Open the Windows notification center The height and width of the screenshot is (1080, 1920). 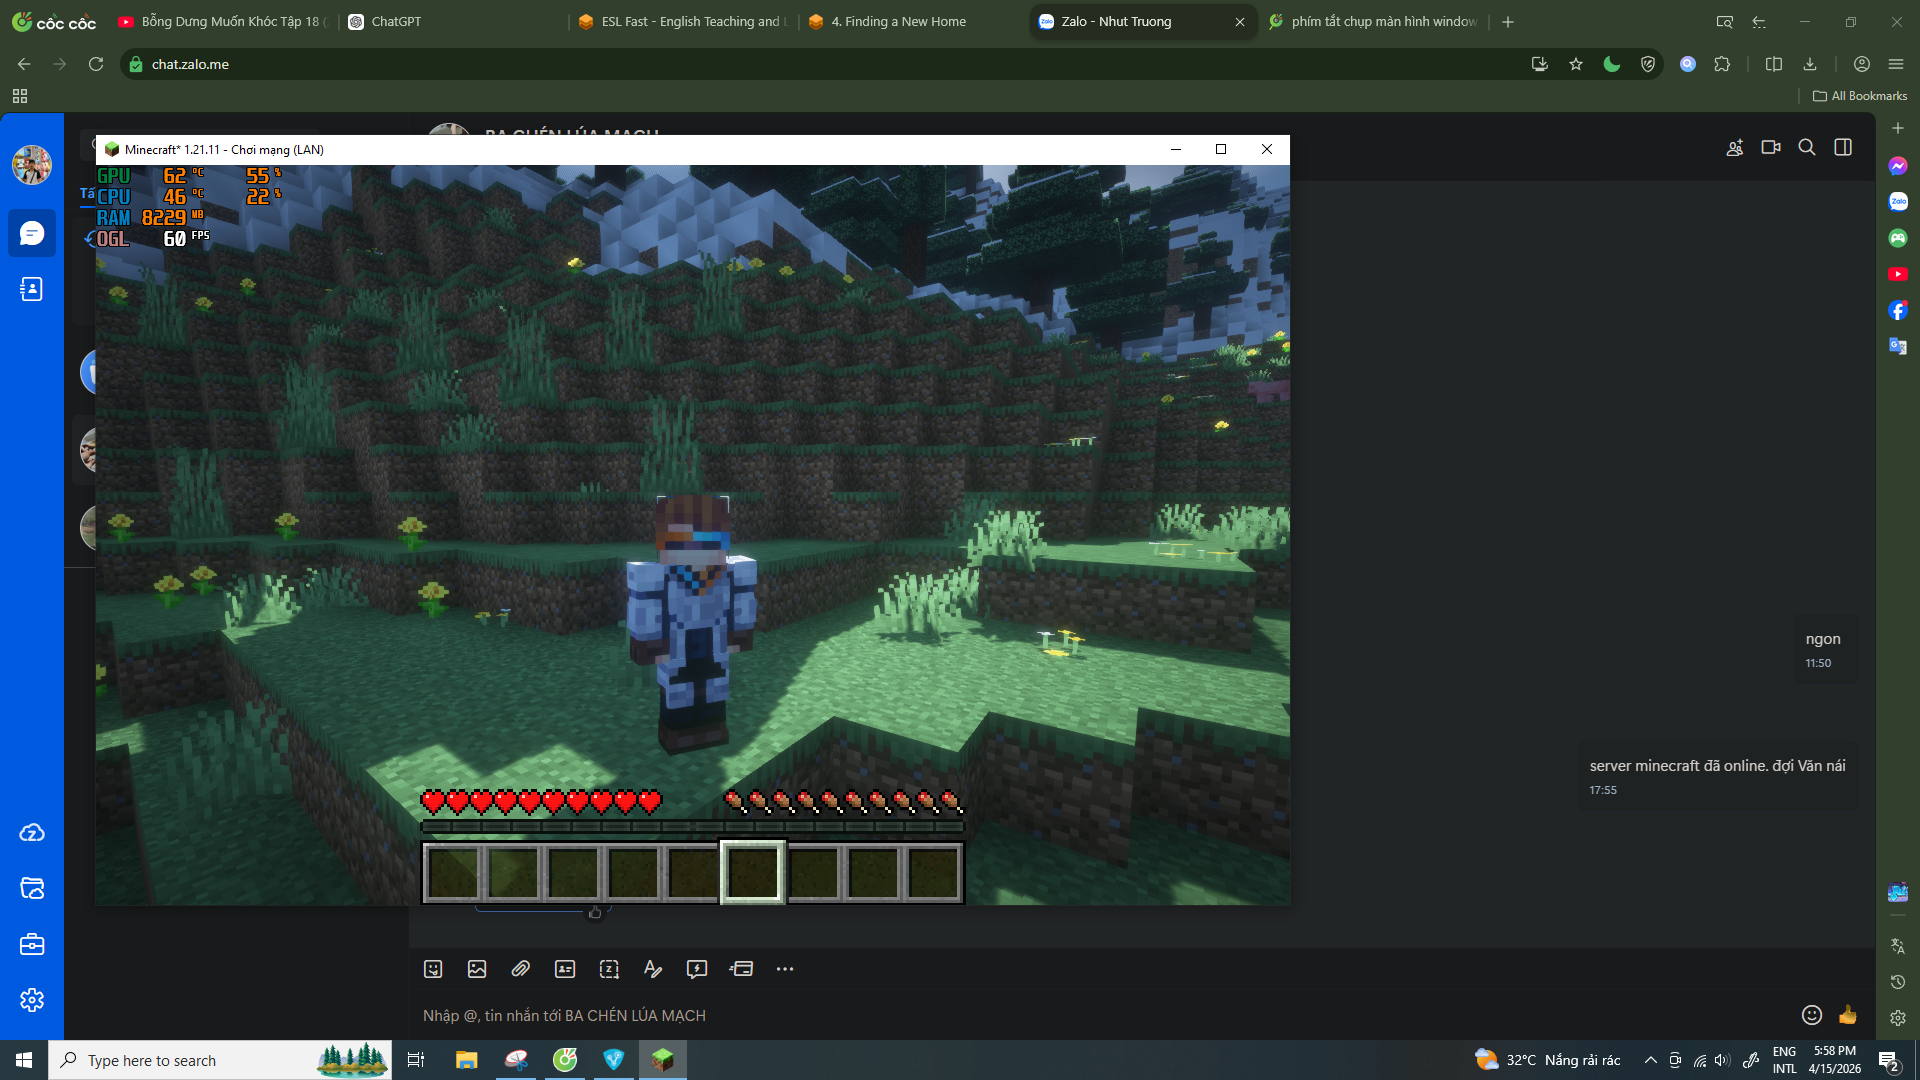click(1889, 1060)
